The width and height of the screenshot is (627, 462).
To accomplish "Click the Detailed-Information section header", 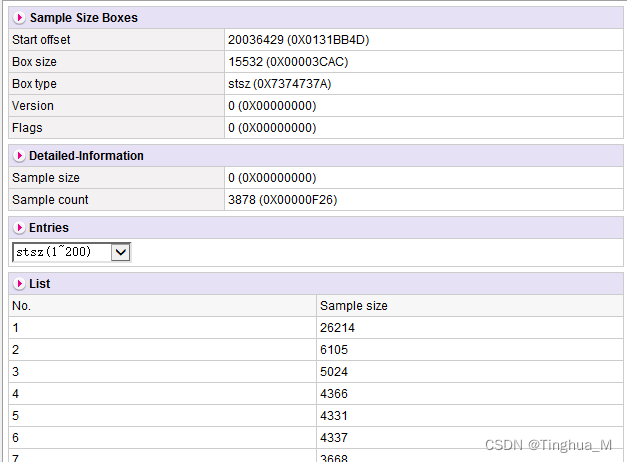I will (x=316, y=156).
